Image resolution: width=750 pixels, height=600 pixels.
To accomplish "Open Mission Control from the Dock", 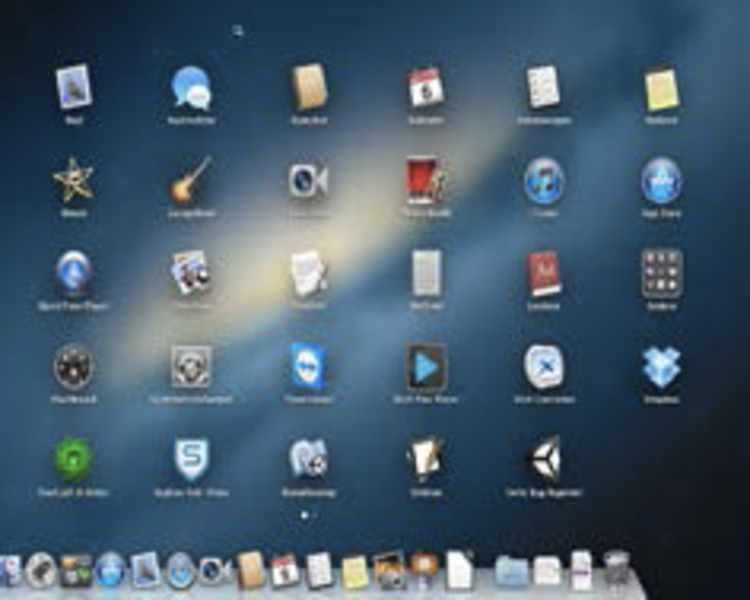I will point(76,571).
